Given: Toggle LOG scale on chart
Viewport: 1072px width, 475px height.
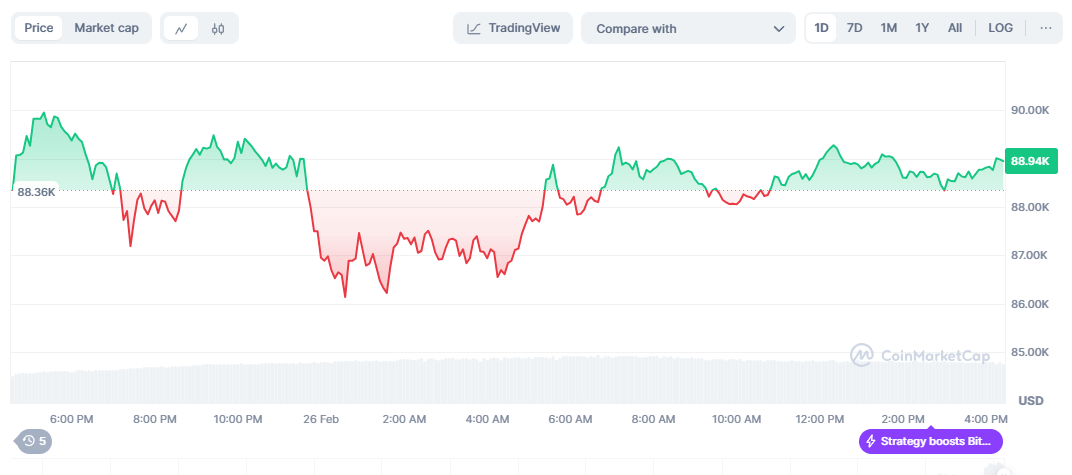Looking at the screenshot, I should coord(1000,28).
